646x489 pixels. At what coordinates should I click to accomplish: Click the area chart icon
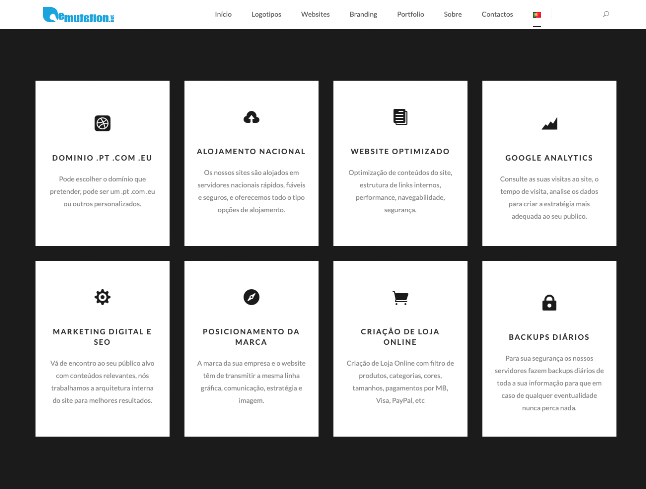pyautogui.click(x=549, y=124)
